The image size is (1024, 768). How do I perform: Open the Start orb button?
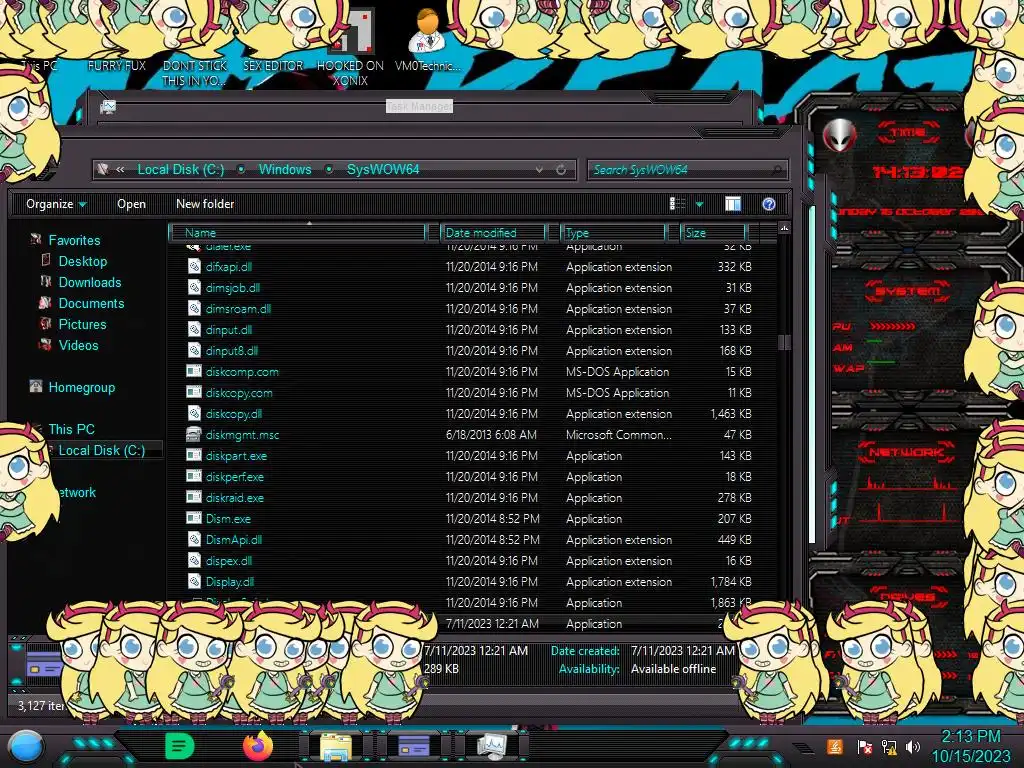point(25,747)
